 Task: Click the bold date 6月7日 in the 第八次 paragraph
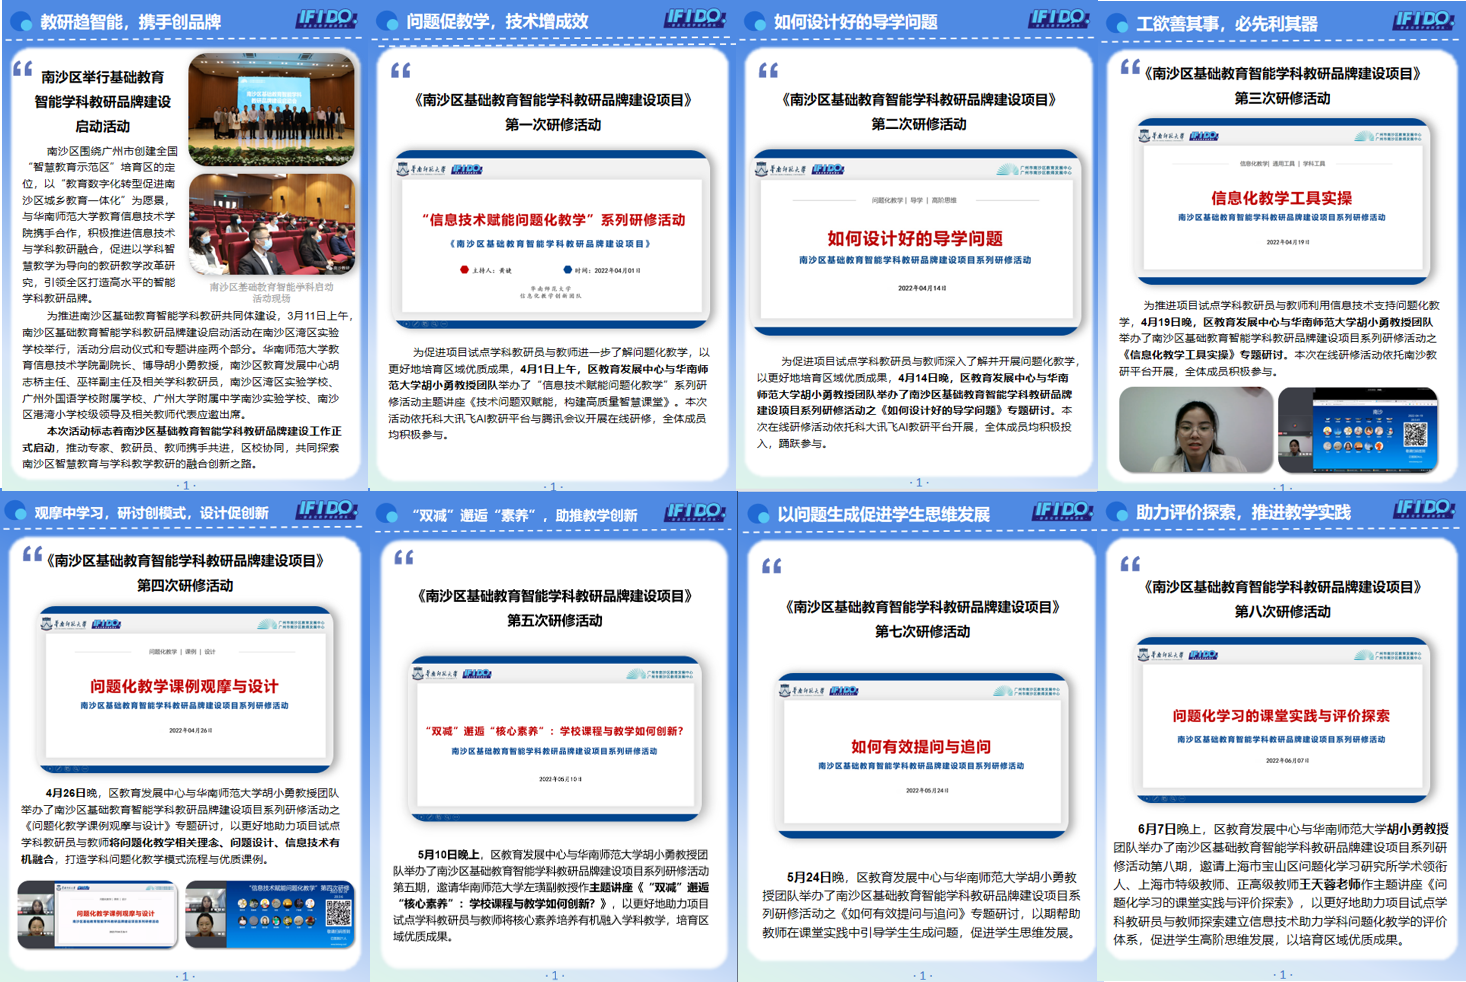[1157, 829]
